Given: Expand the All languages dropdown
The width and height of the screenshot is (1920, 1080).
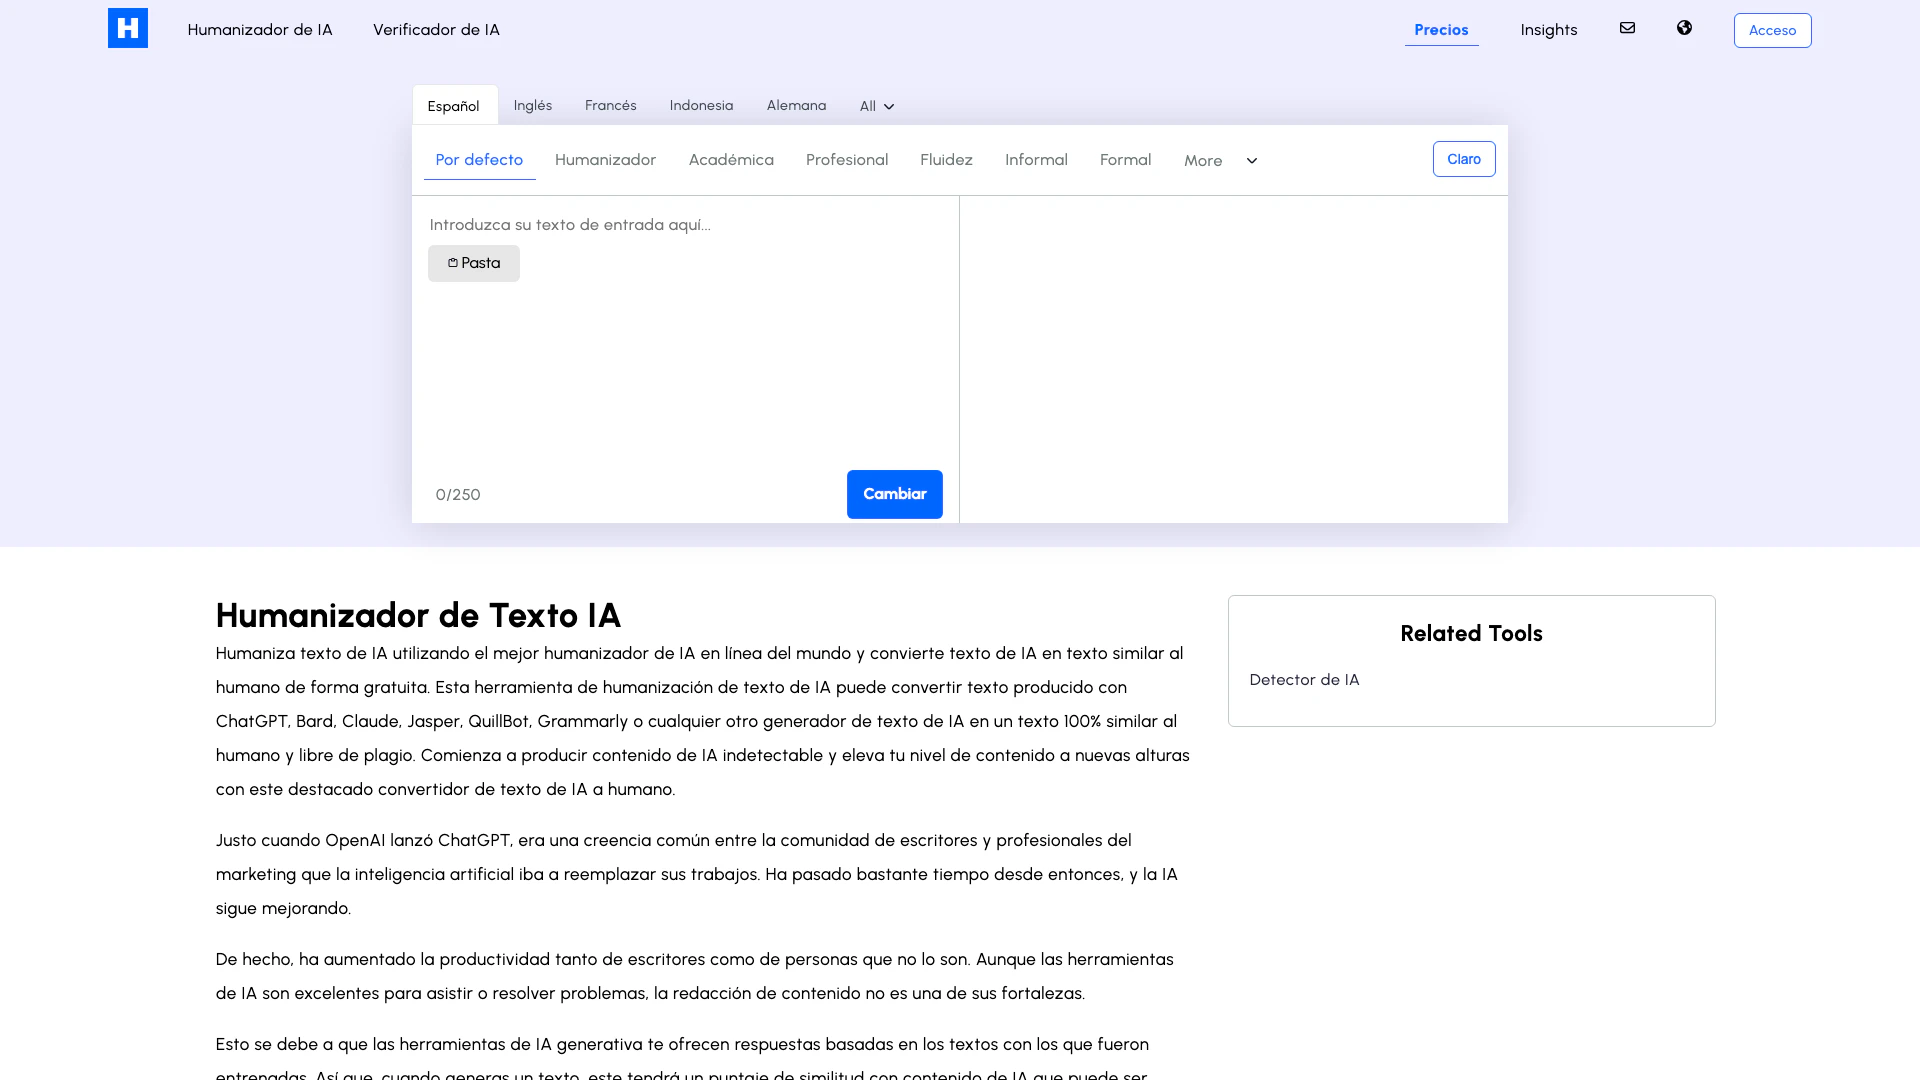Looking at the screenshot, I should tap(876, 106).
